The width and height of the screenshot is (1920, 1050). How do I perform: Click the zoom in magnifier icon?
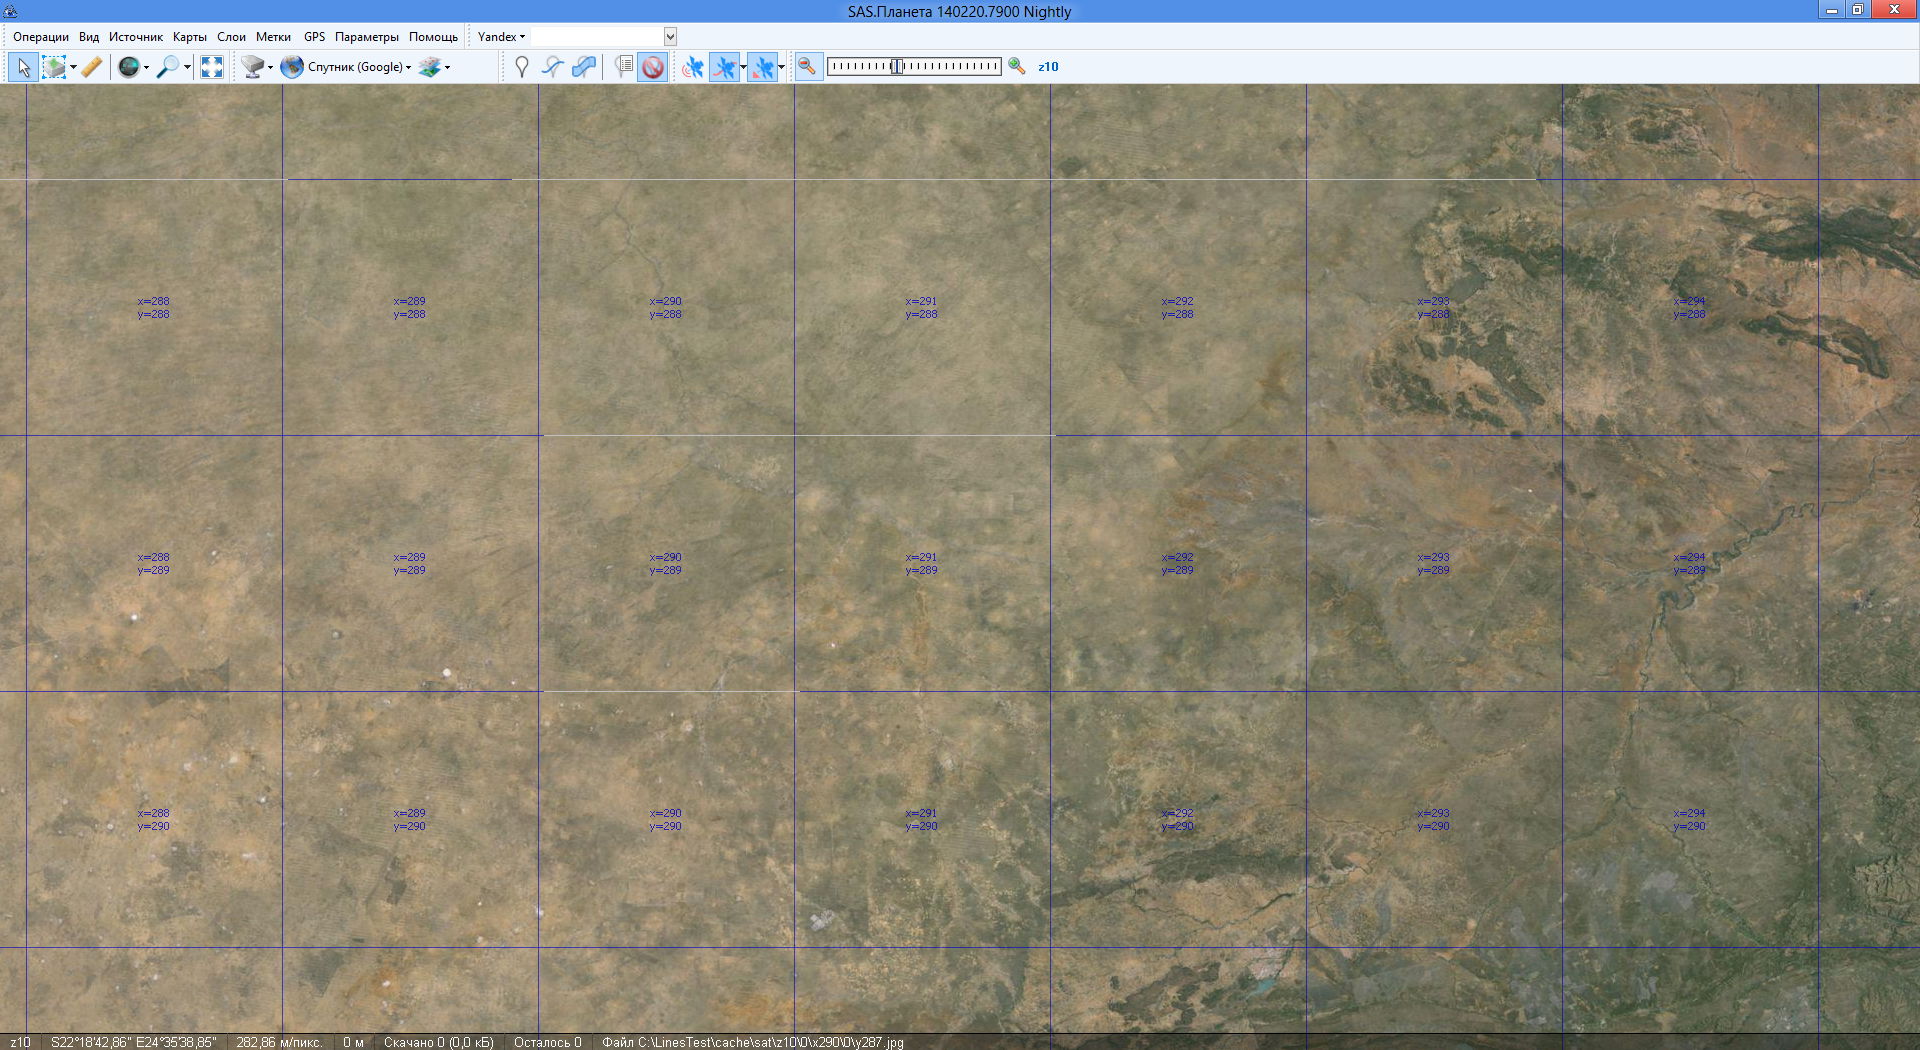coord(1017,67)
